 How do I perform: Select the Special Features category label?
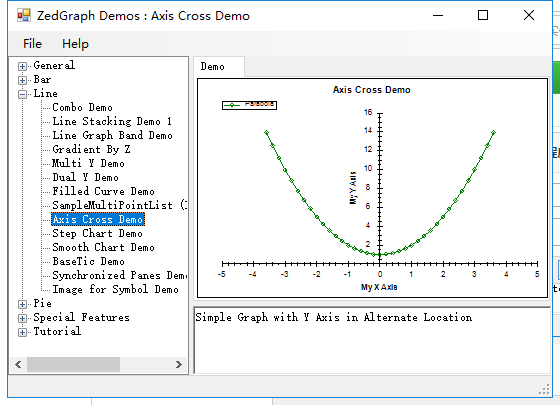point(81,317)
